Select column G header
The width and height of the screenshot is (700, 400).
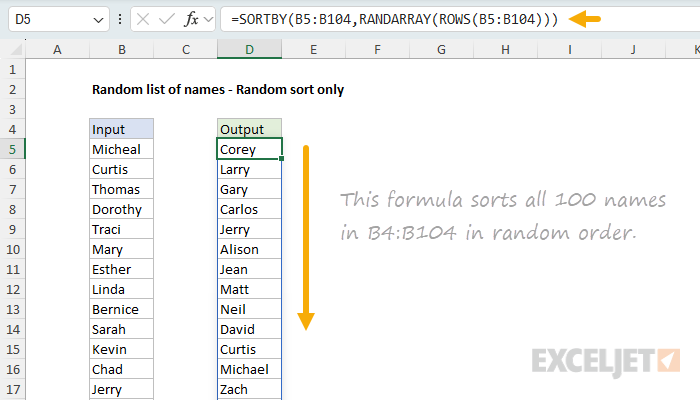coord(442,49)
